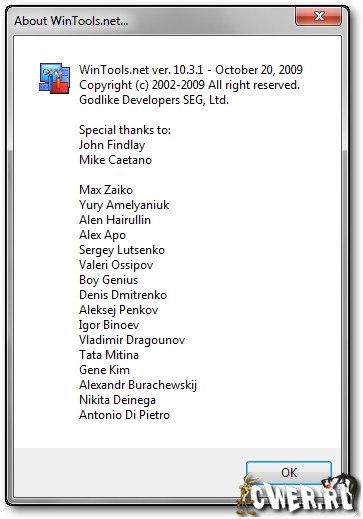Click Godlike Developers SEG, Ltd. text

tap(154, 100)
